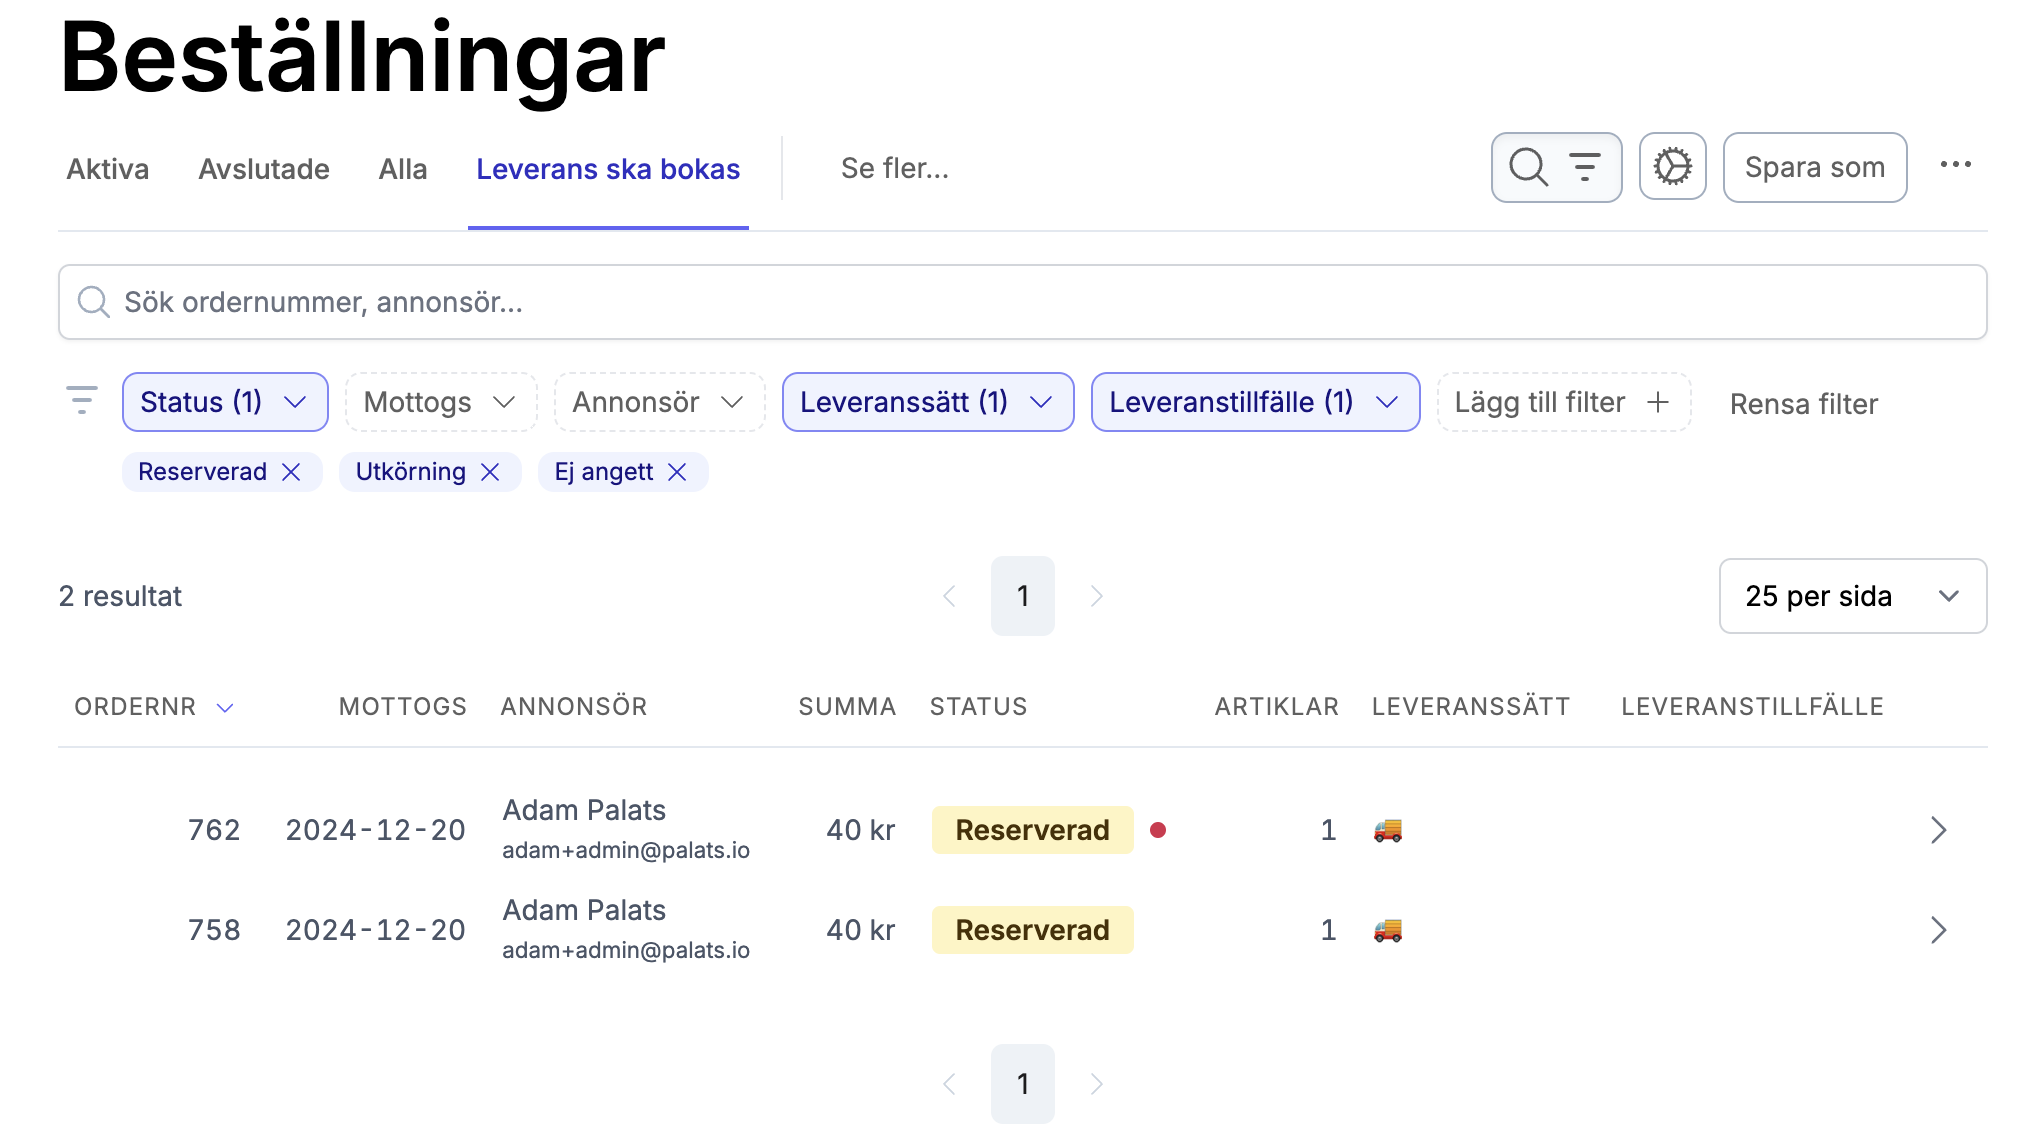Click the 2024-12-20 date on order 762
The width and height of the screenshot is (2044, 1142).
tap(376, 830)
